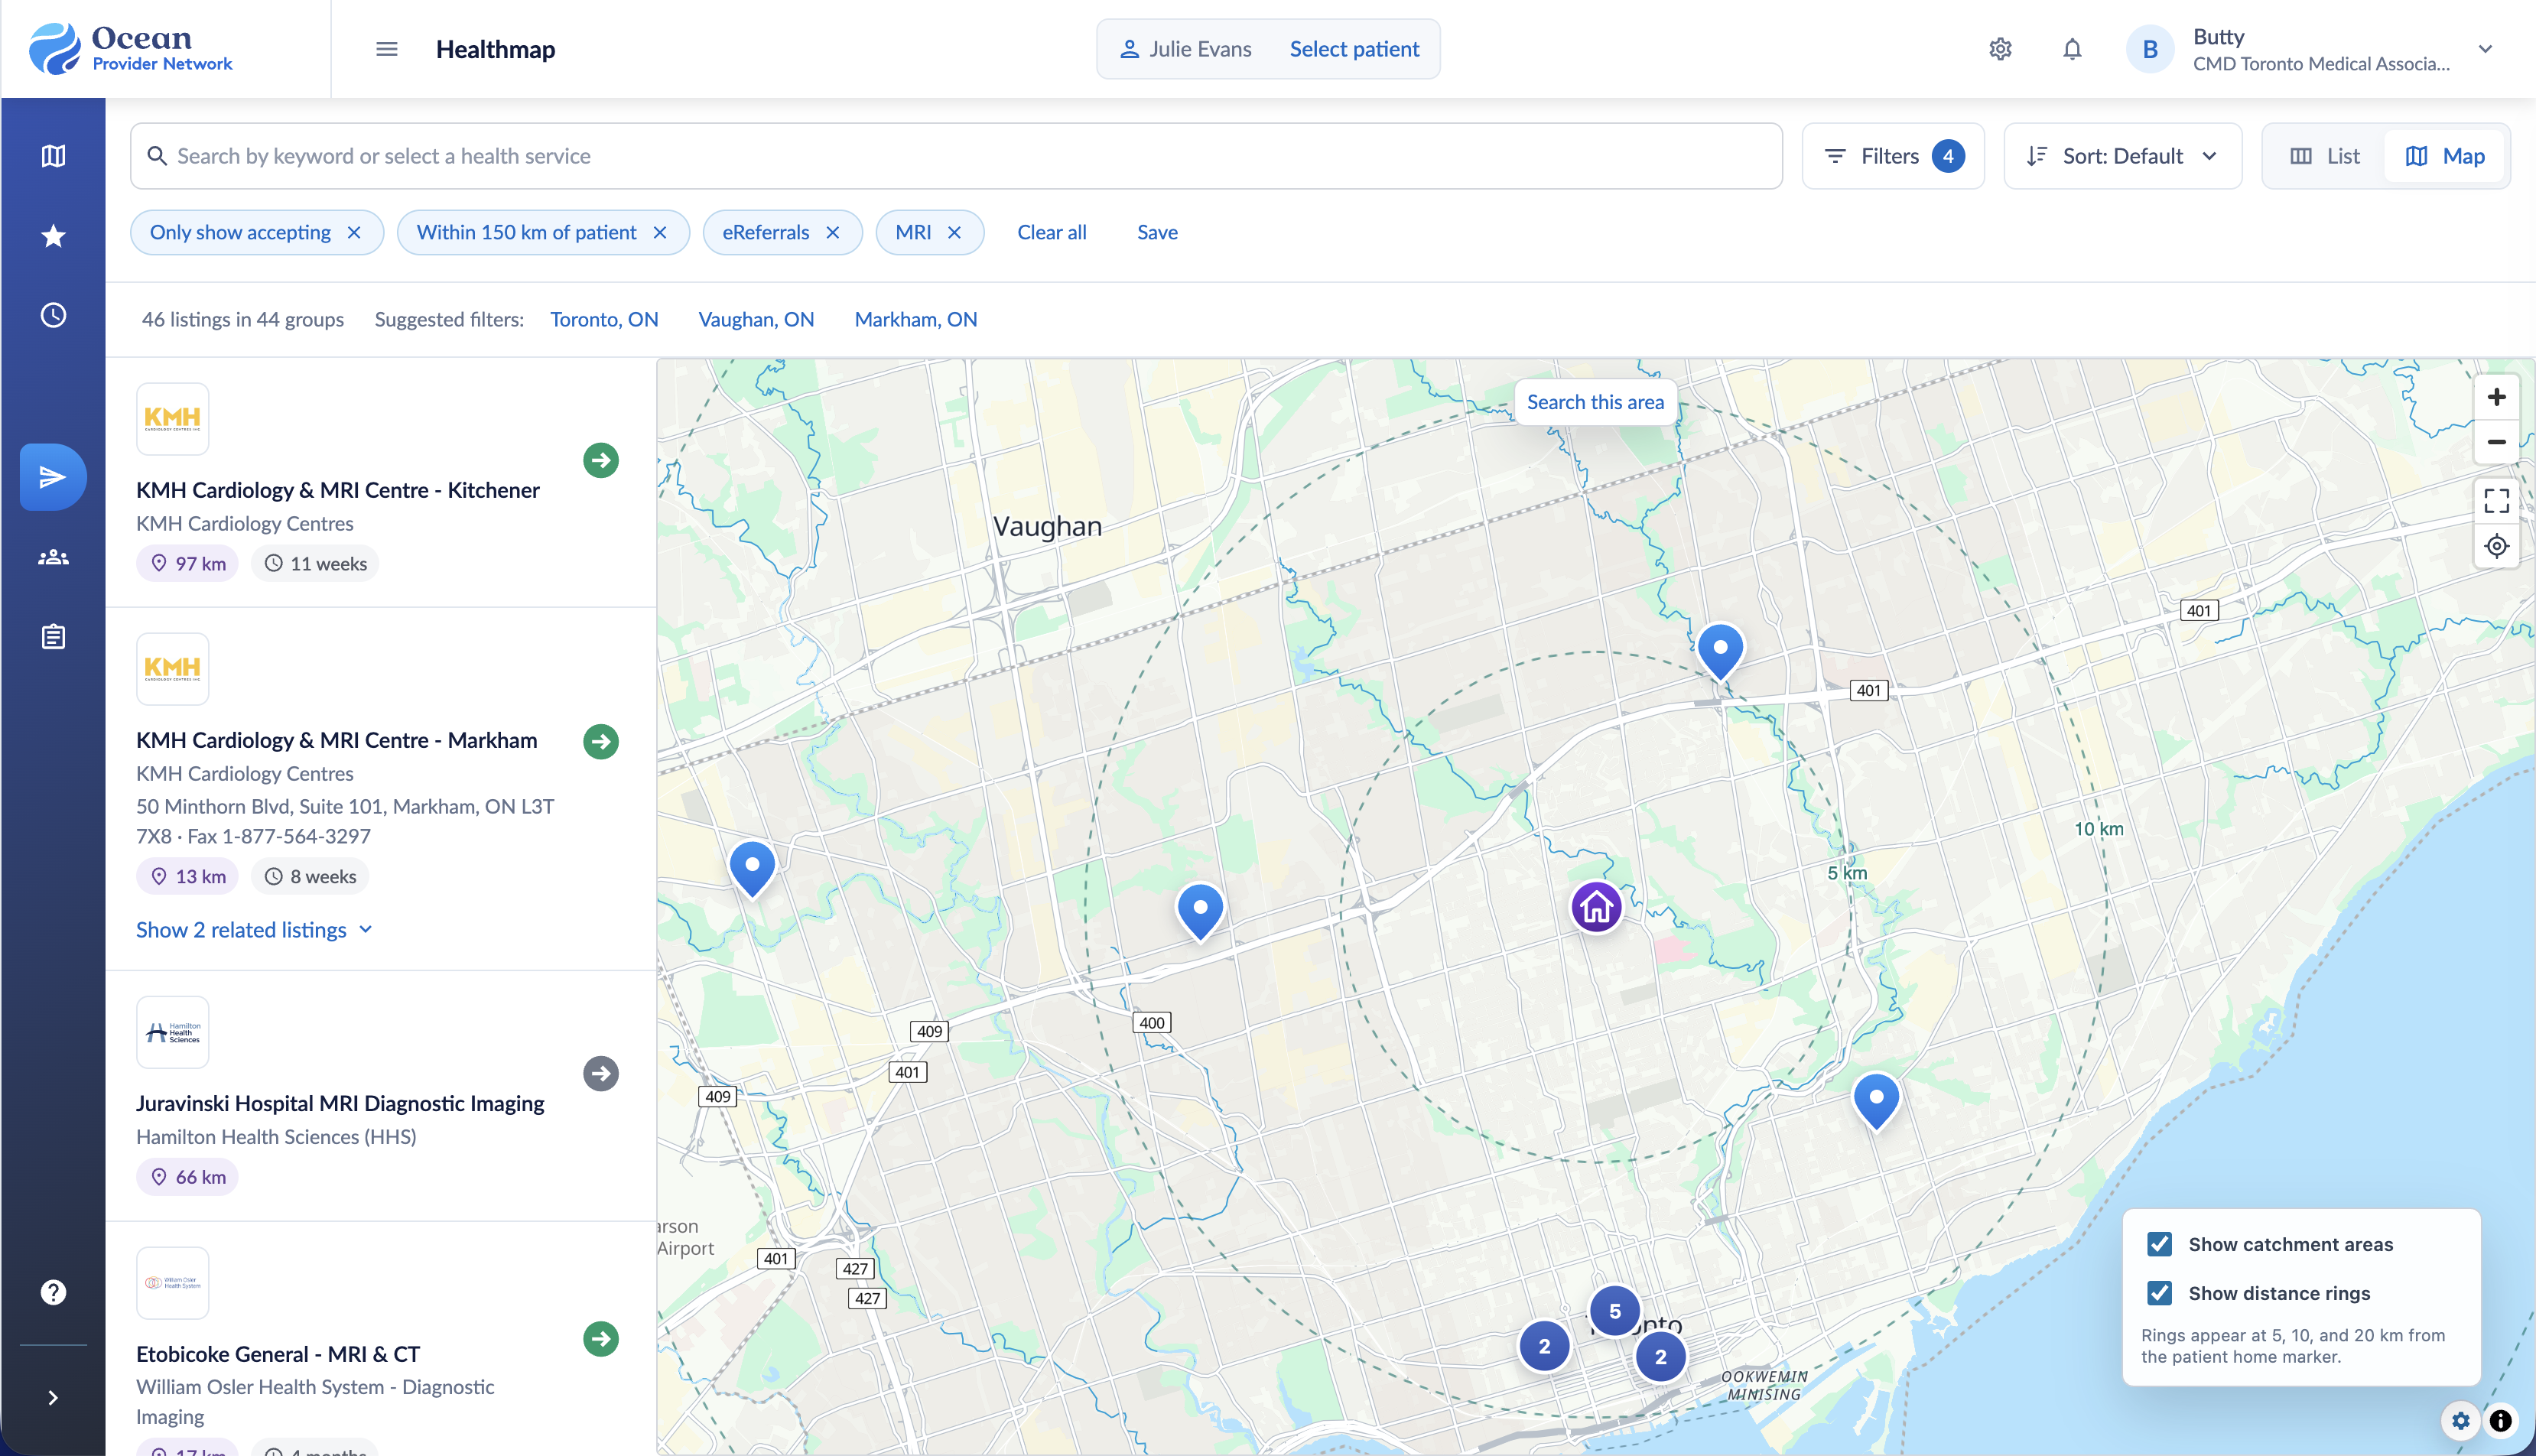Uncheck Show distance rings

pos(2159,1293)
